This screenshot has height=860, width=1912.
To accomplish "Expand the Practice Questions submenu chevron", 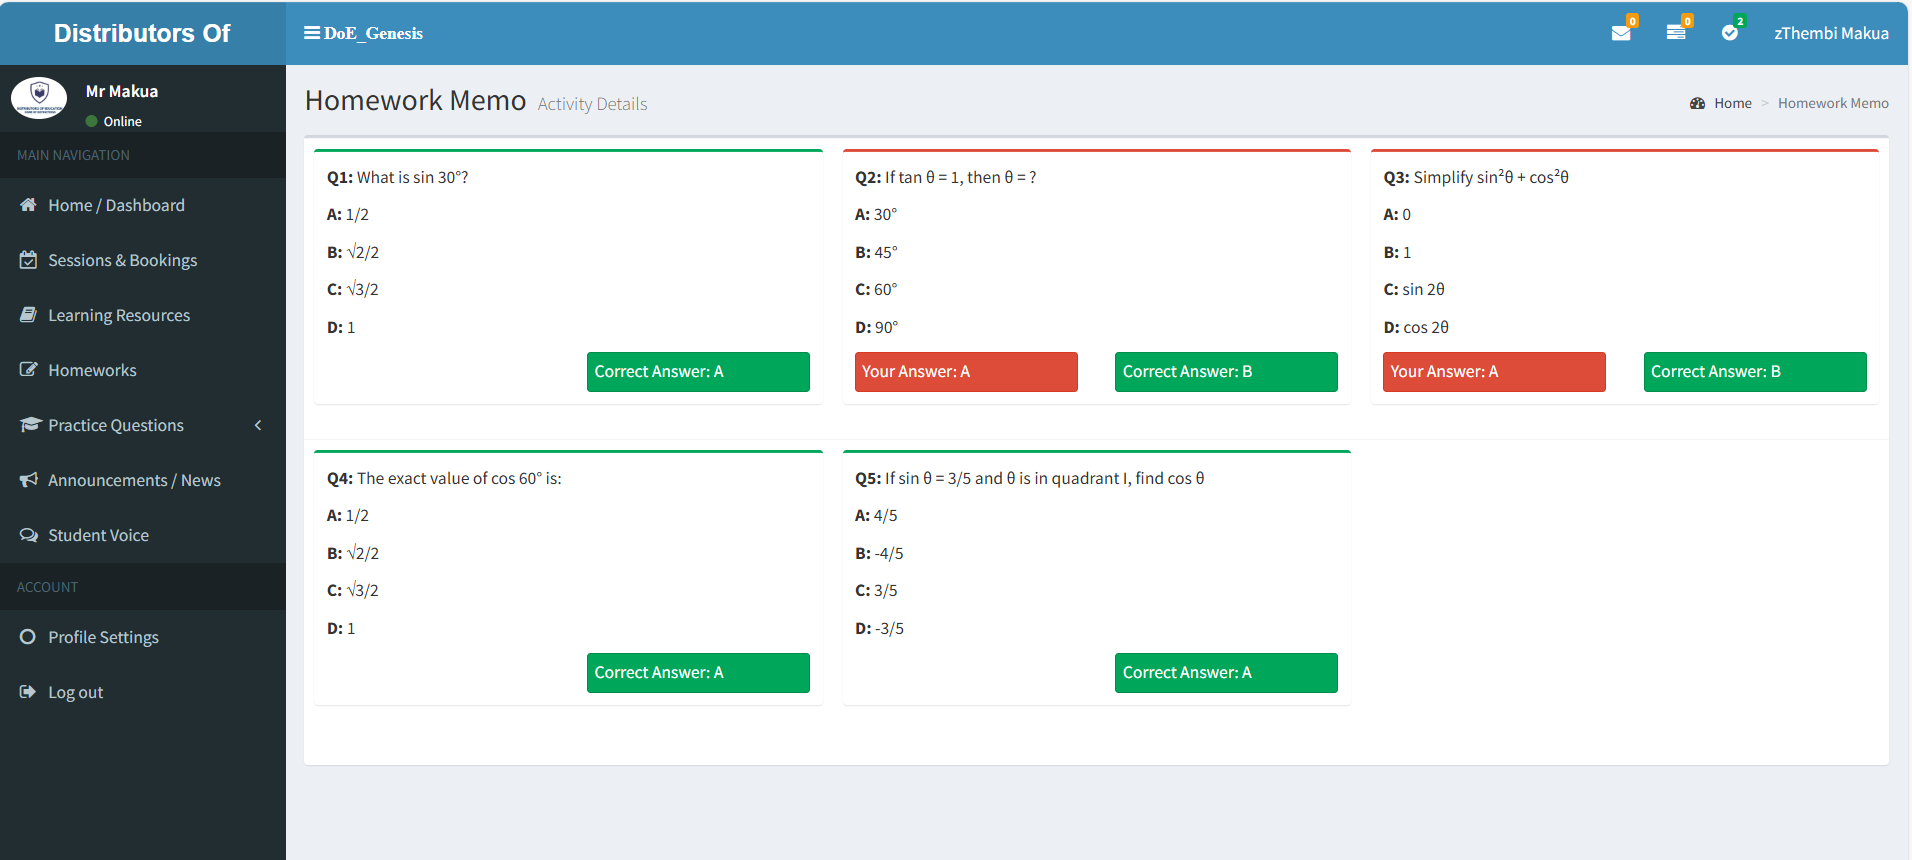I will 258,425.
